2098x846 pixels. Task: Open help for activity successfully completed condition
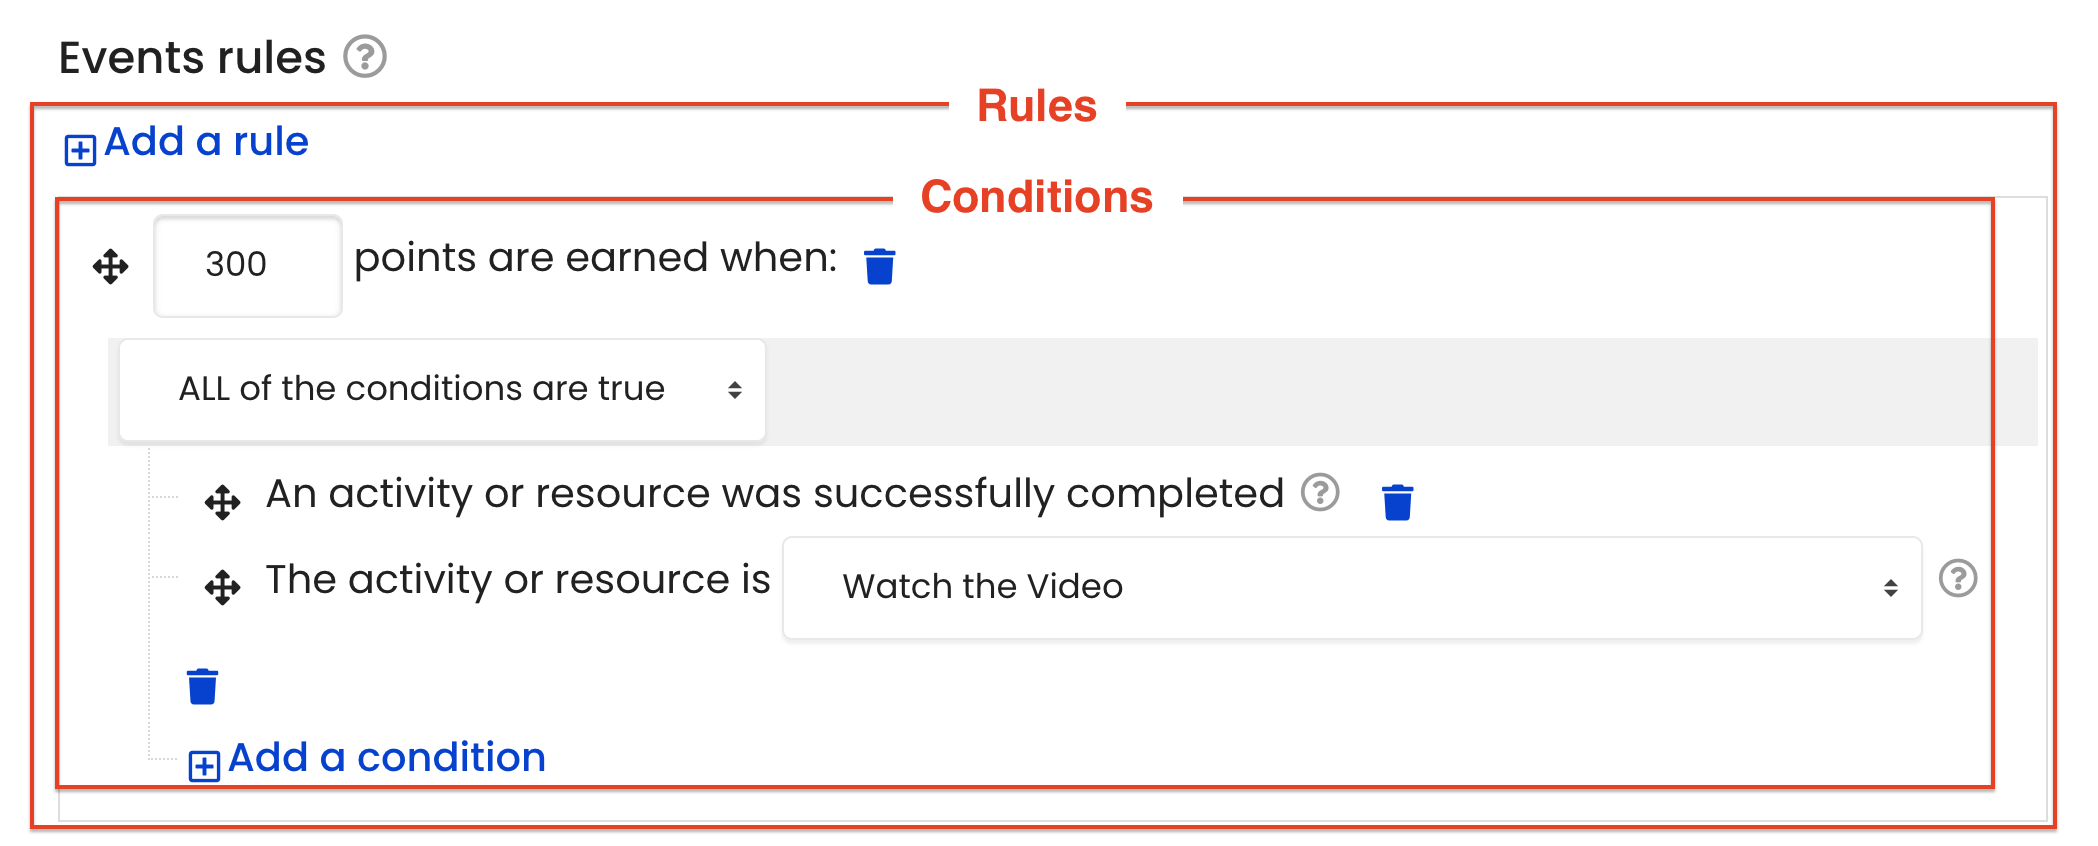click(1320, 492)
